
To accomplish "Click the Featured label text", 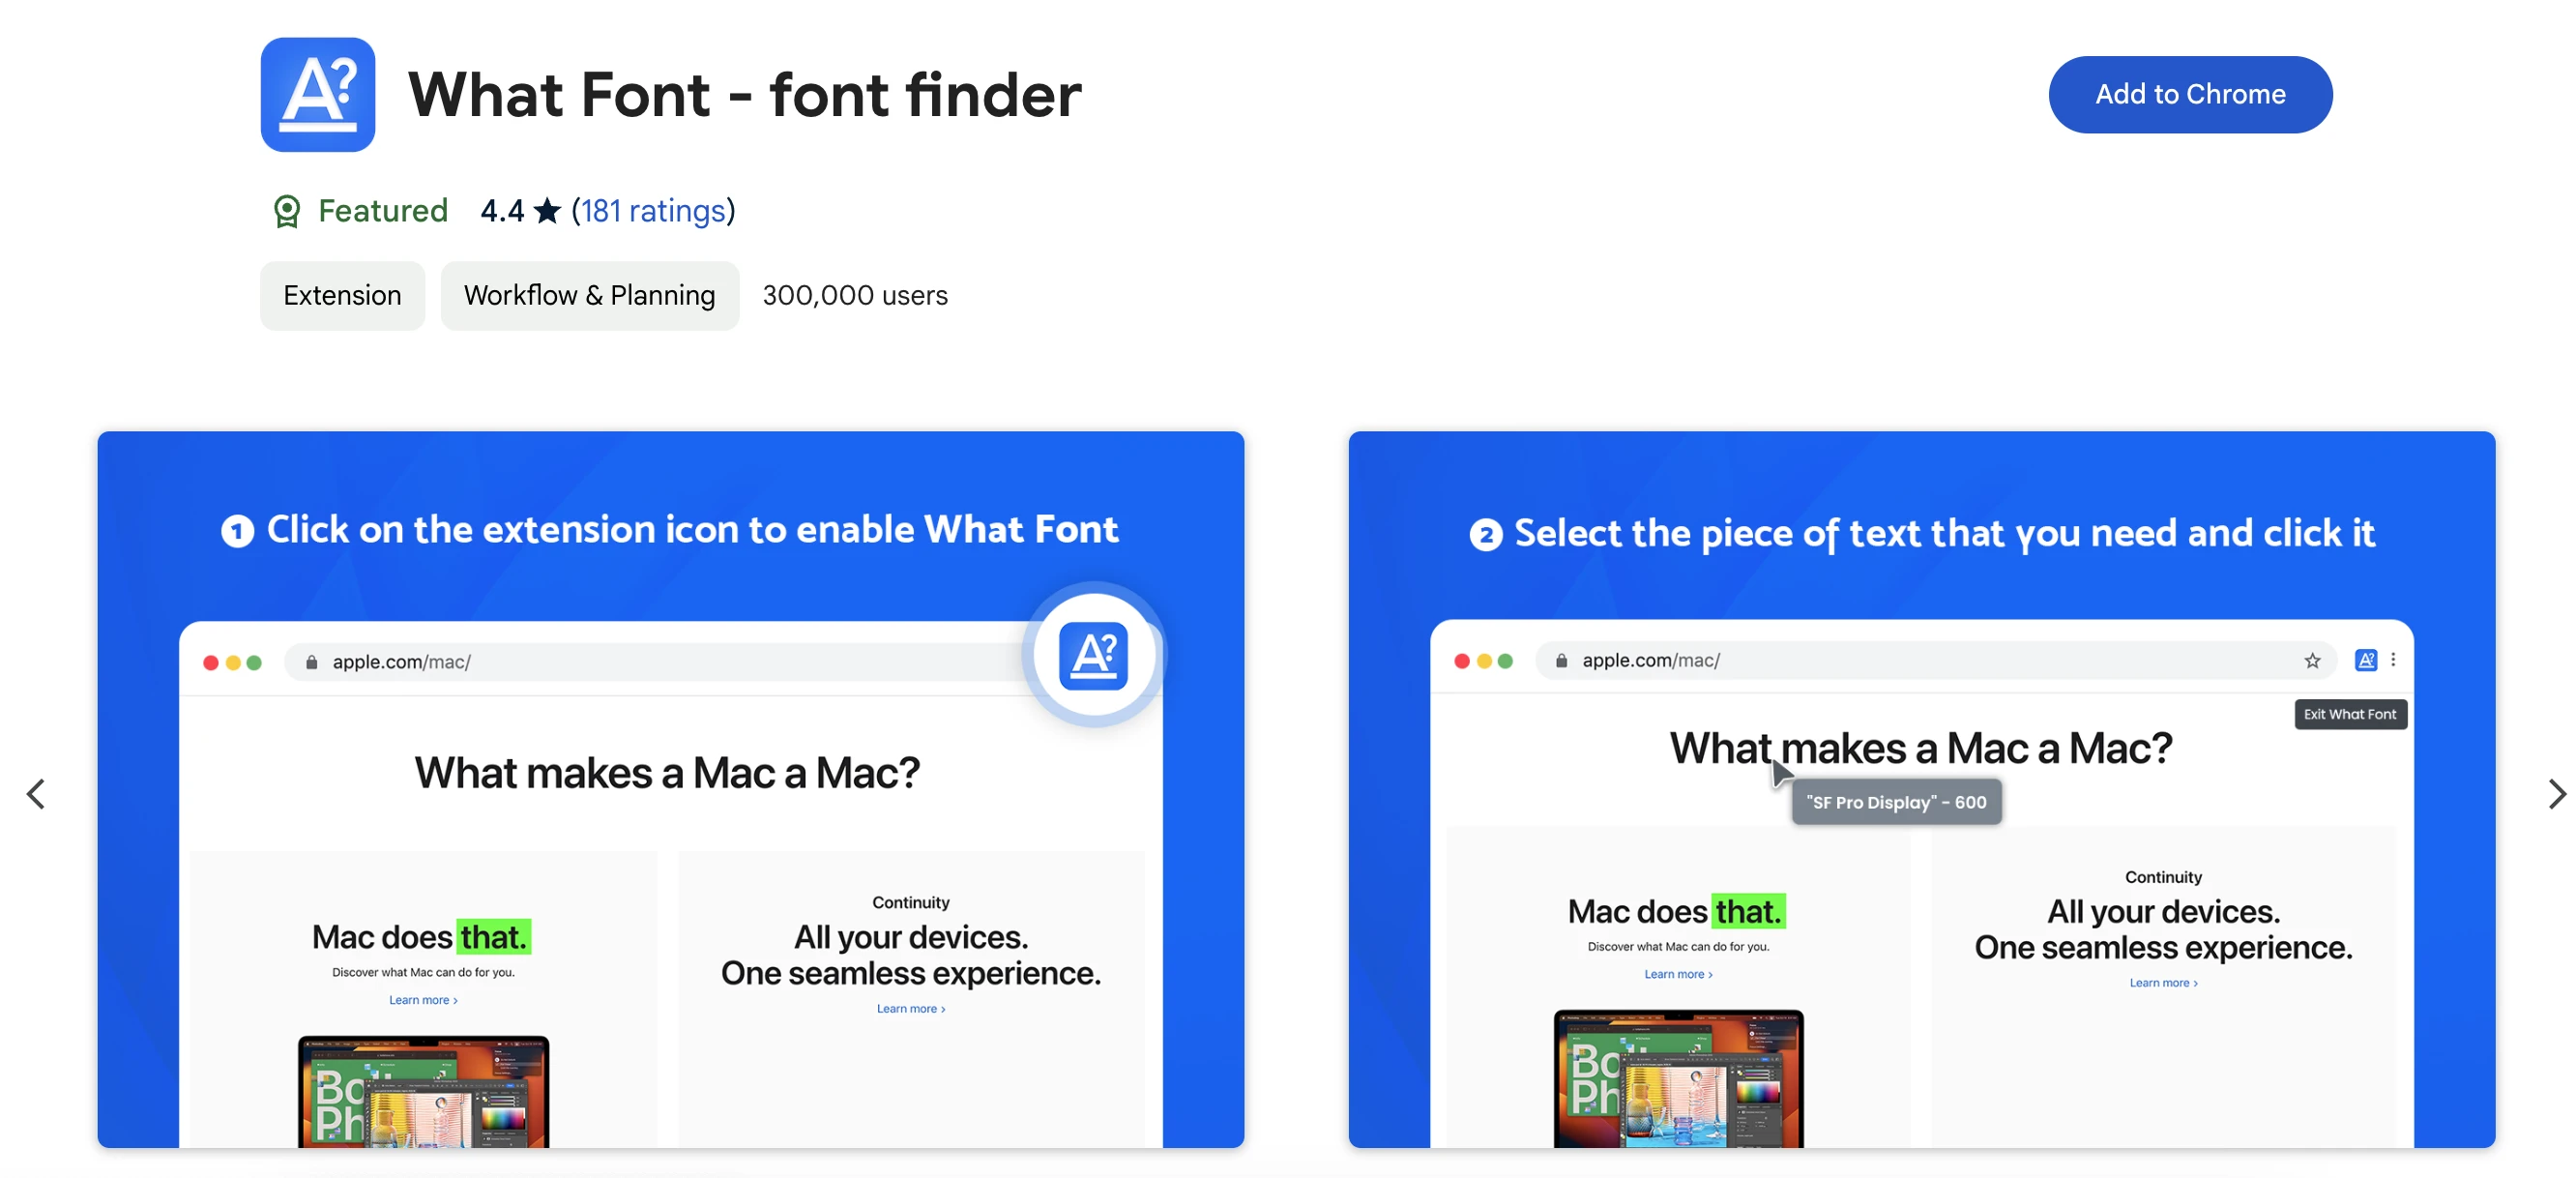I will 383,211.
